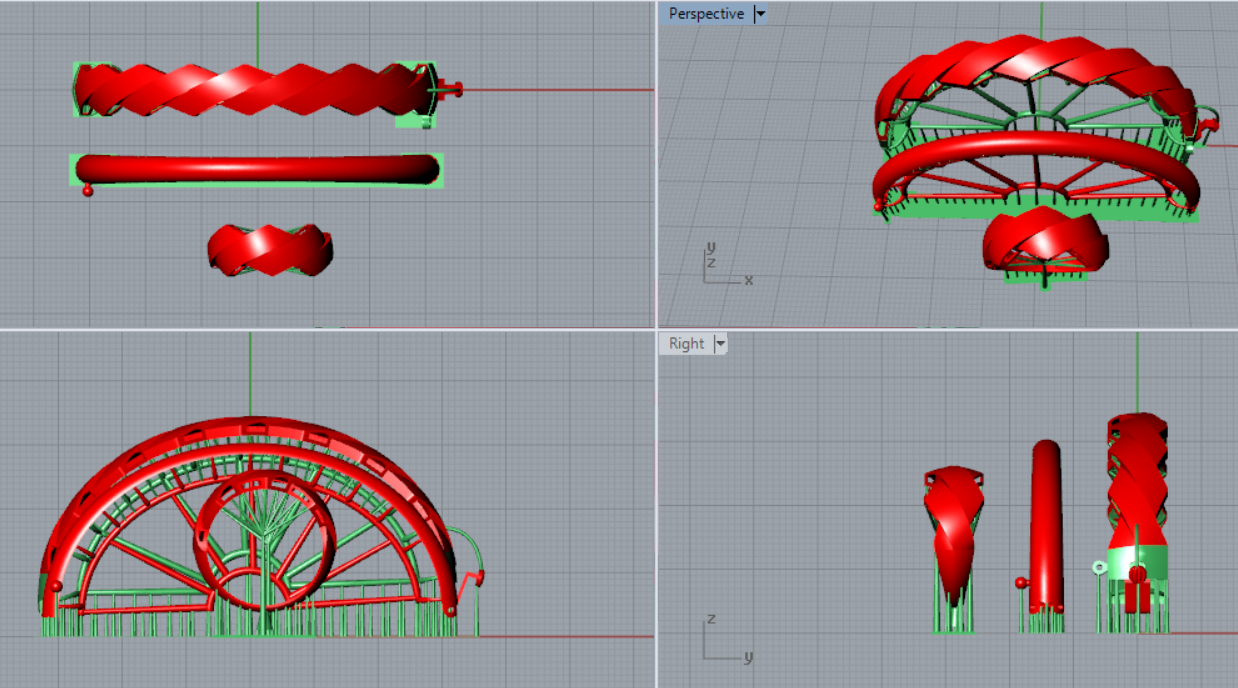
Task: Select the small twisted ring in Perspective viewport
Action: 1045,238
